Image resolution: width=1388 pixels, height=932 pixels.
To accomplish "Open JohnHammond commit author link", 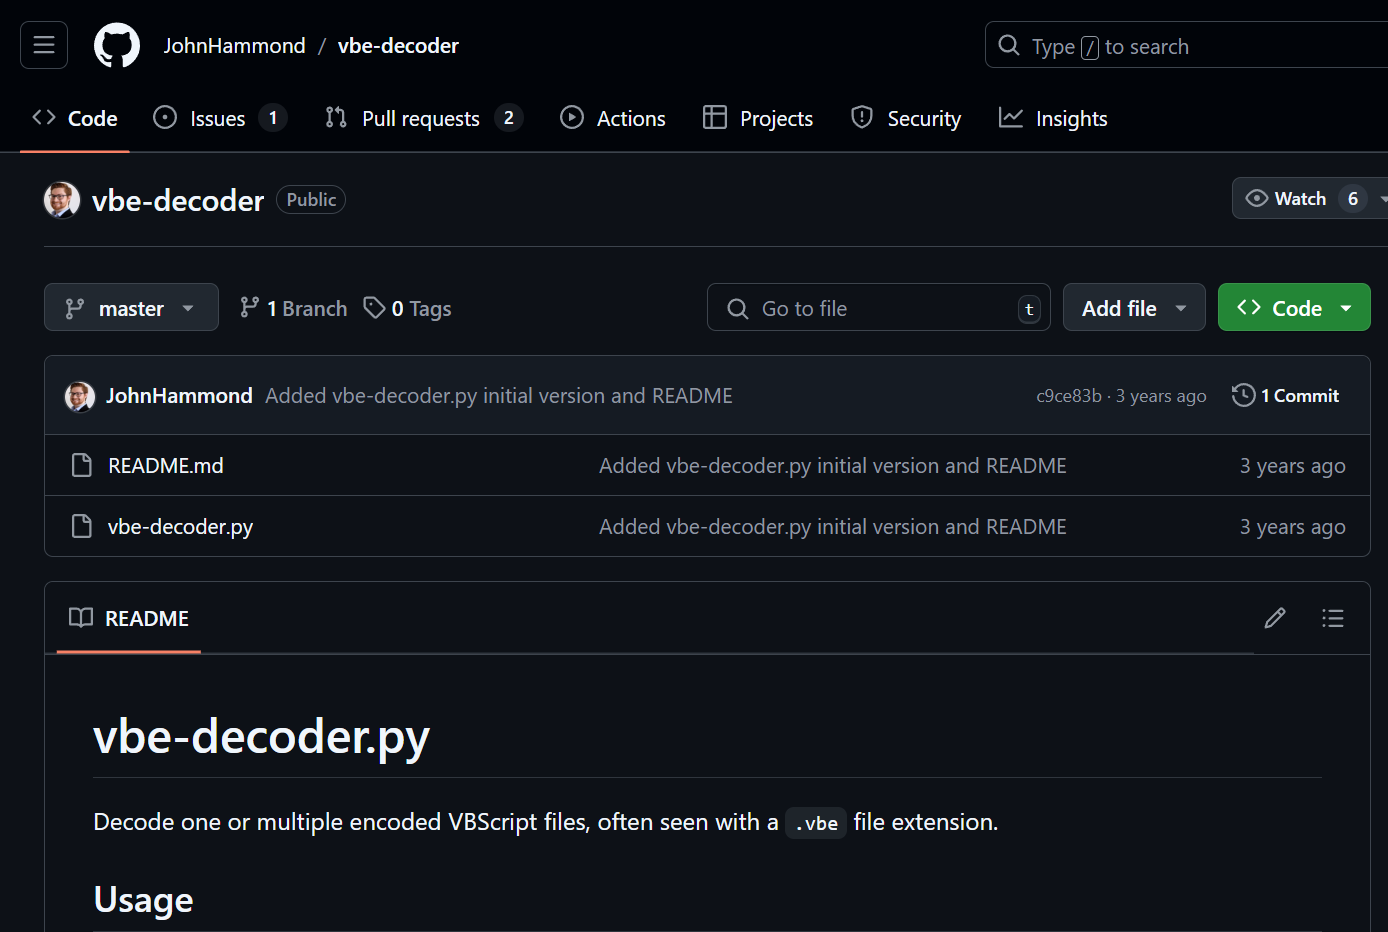I will 179,396.
